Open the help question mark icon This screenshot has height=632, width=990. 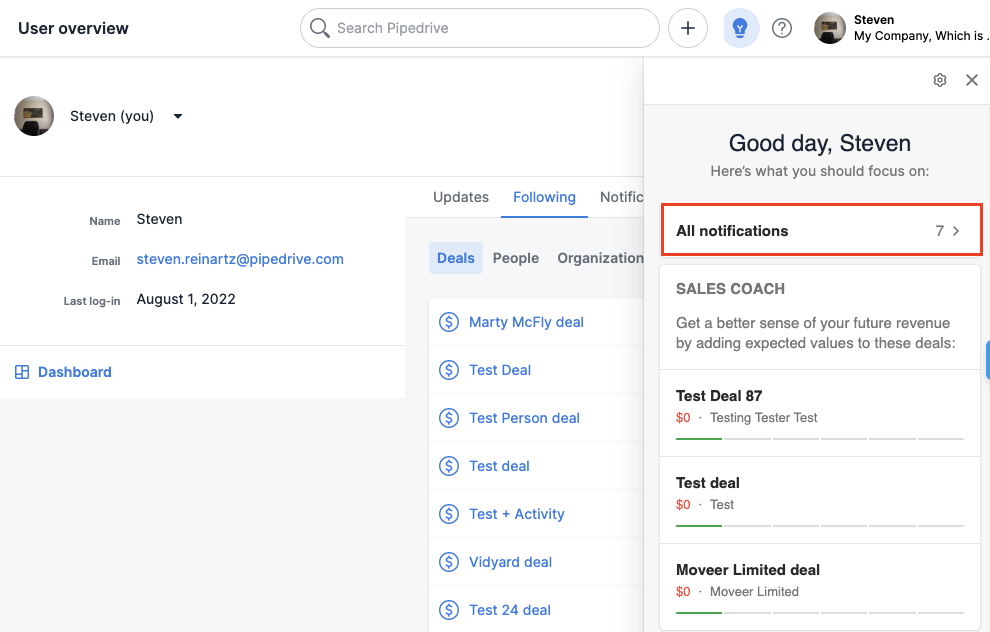pos(782,28)
